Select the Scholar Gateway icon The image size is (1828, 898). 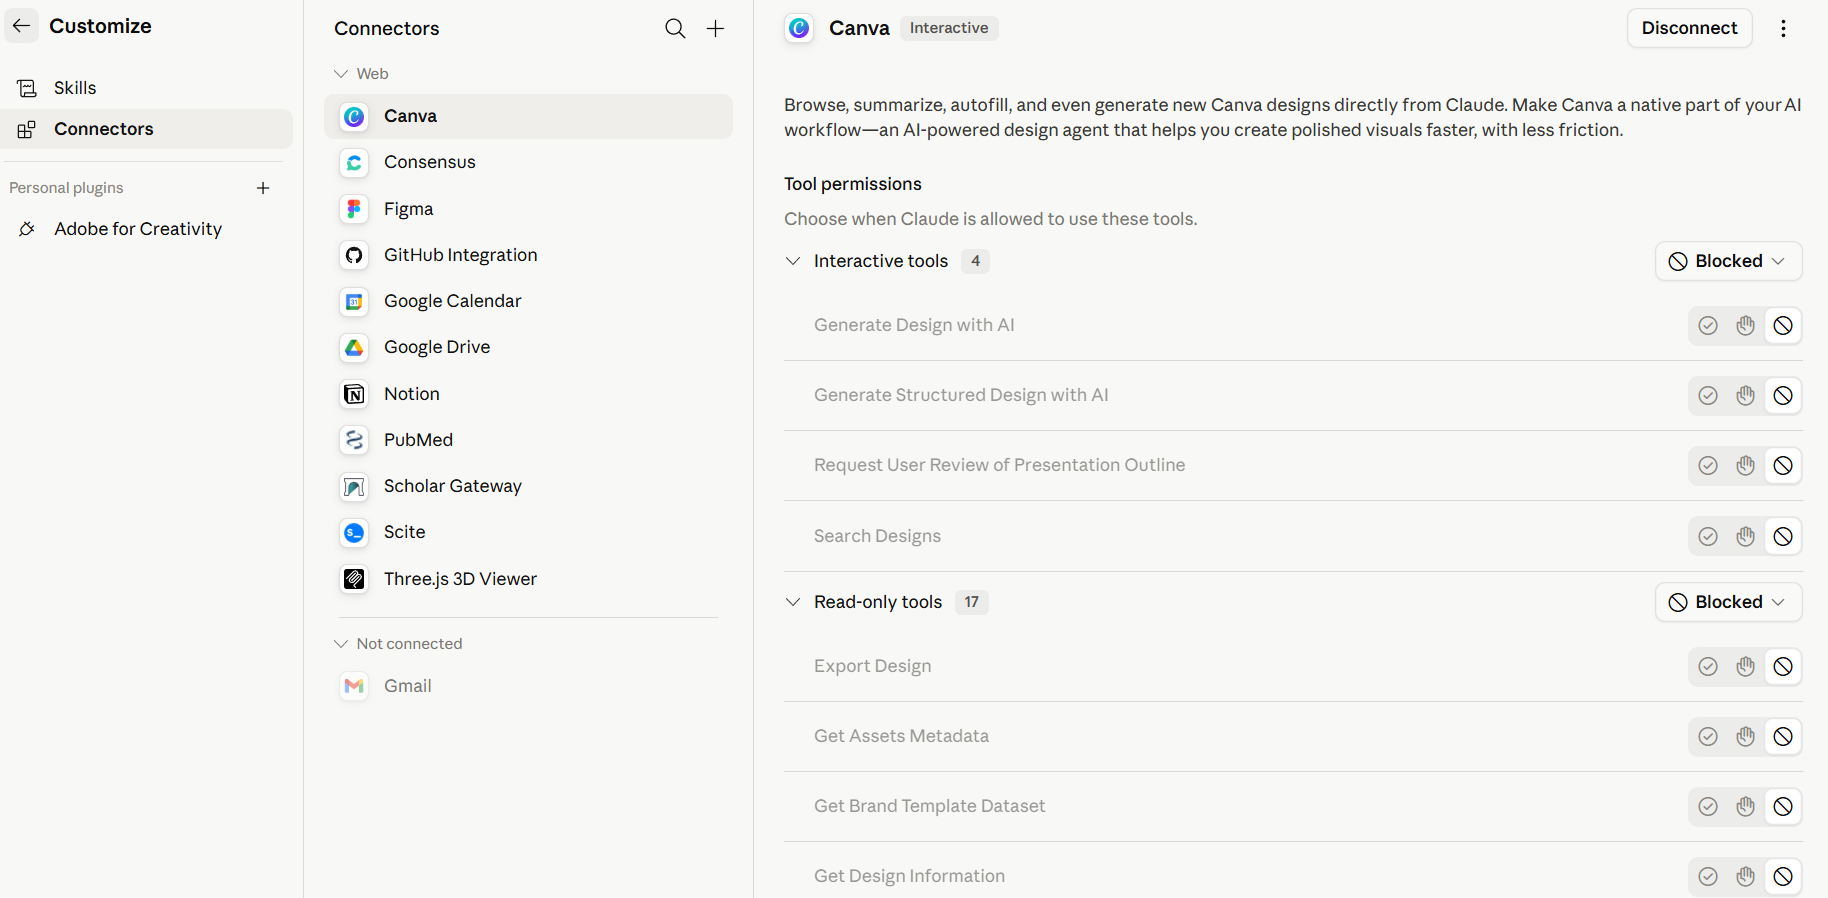[x=354, y=486]
